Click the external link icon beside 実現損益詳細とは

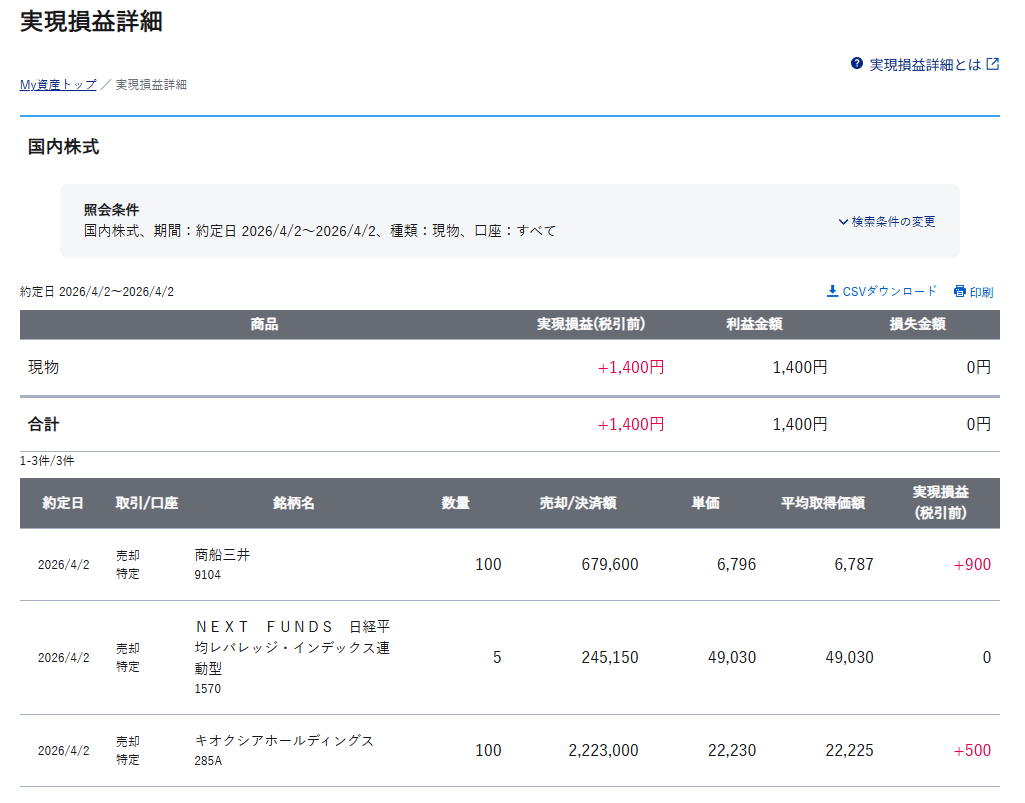992,64
